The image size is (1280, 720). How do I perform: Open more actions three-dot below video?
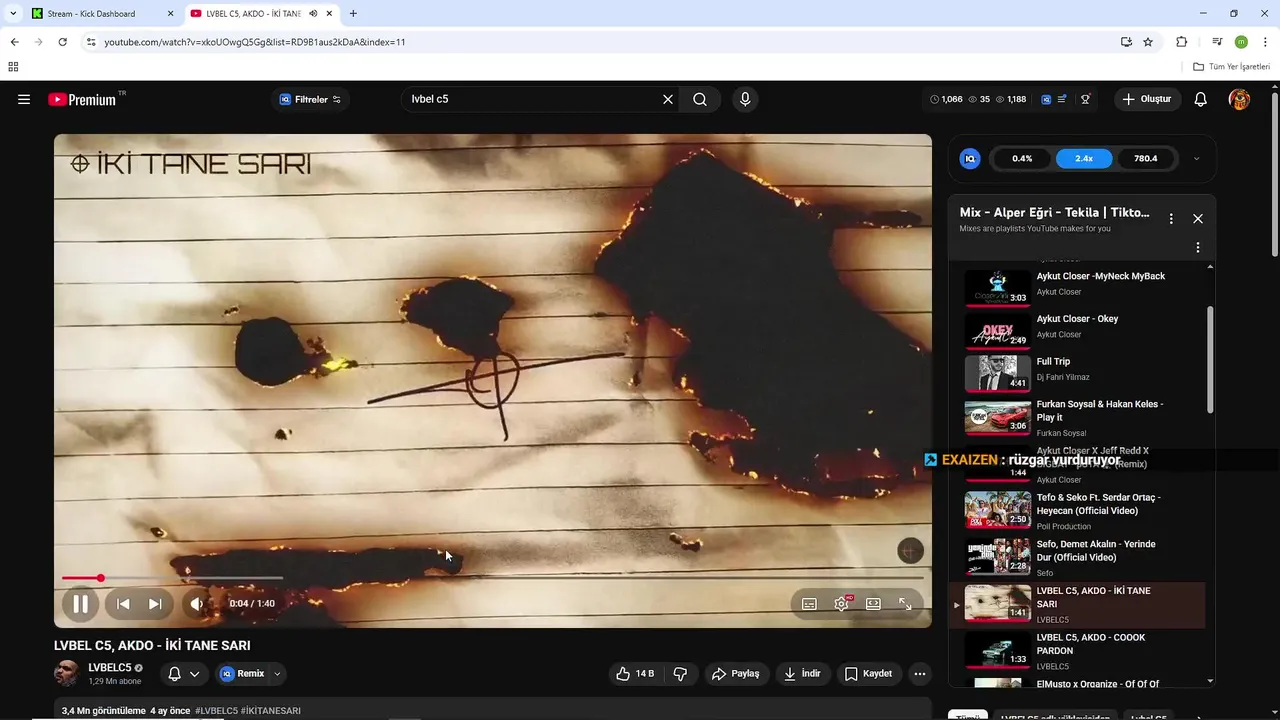click(920, 674)
